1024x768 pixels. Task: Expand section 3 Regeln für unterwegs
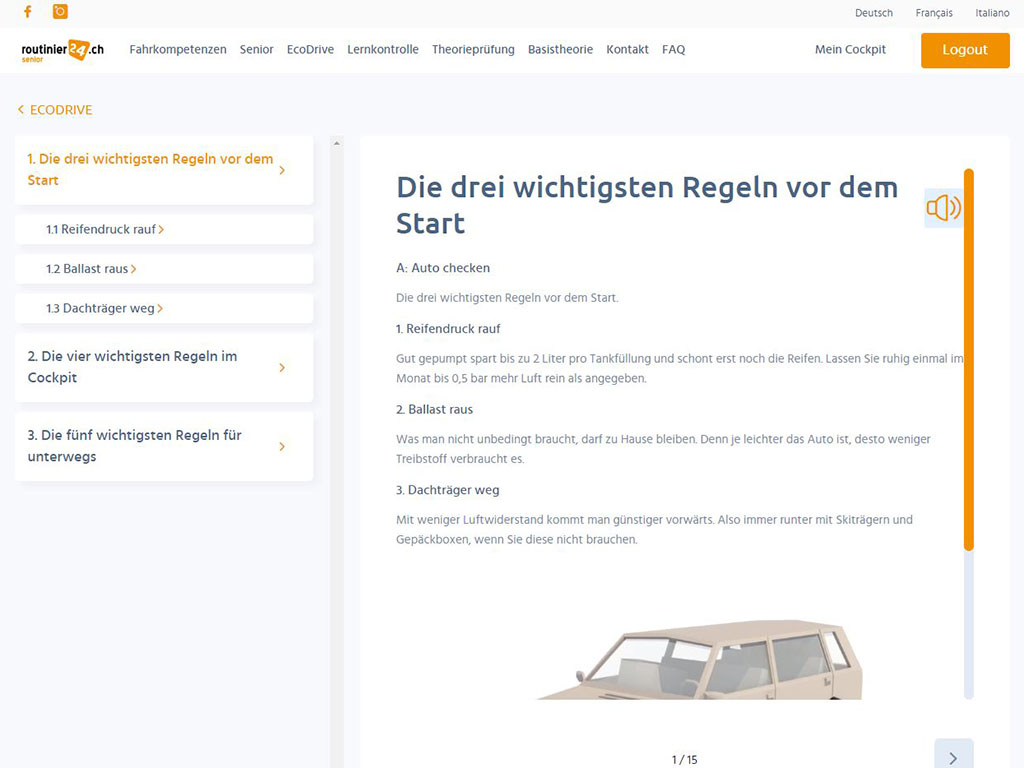coord(163,446)
